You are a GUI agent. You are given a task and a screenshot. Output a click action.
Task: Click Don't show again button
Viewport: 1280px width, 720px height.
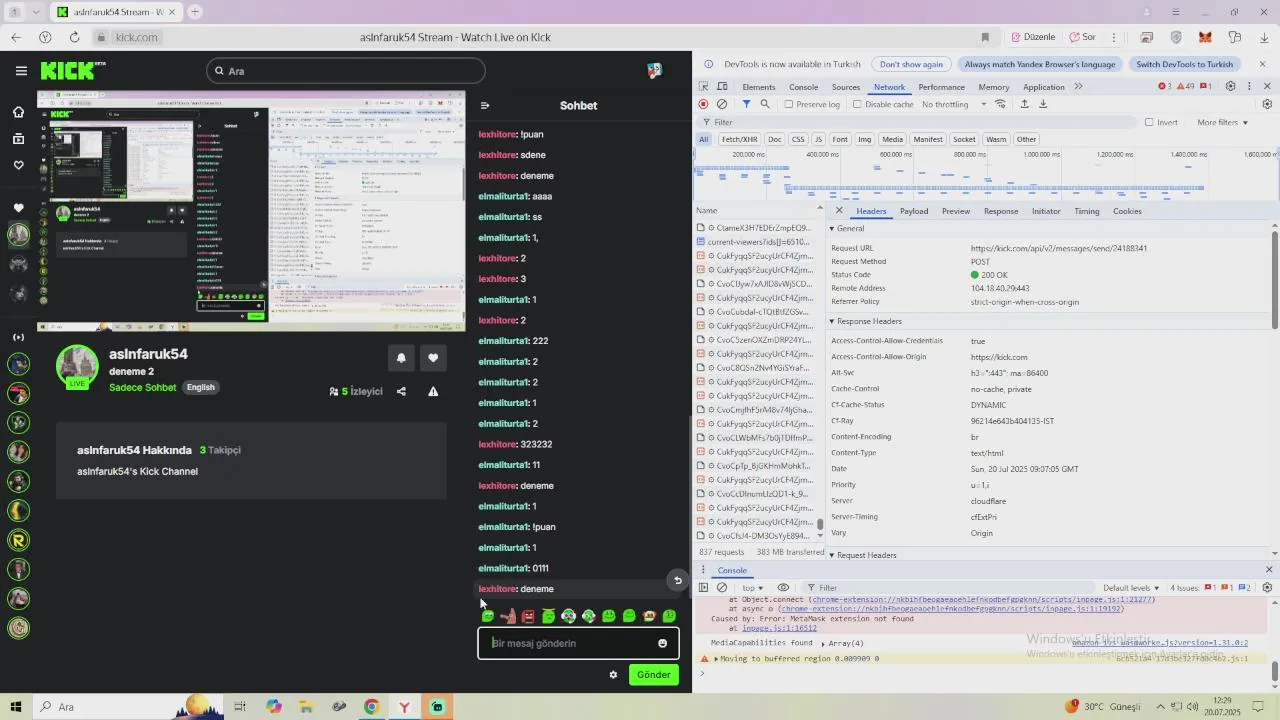pos(911,64)
